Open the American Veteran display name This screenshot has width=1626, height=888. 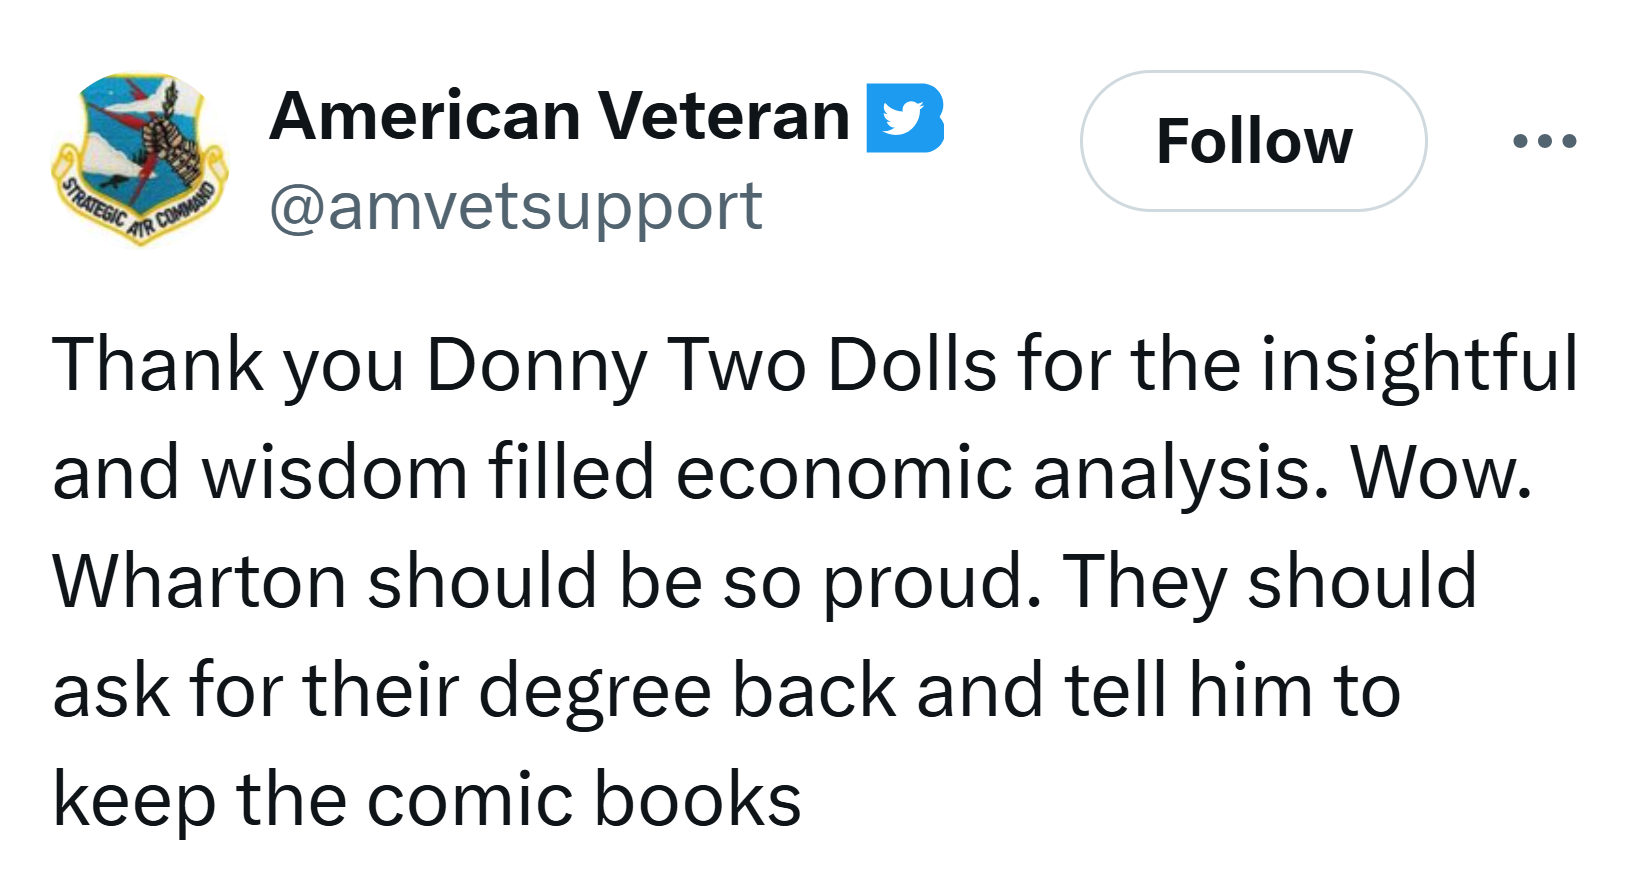(x=560, y=116)
